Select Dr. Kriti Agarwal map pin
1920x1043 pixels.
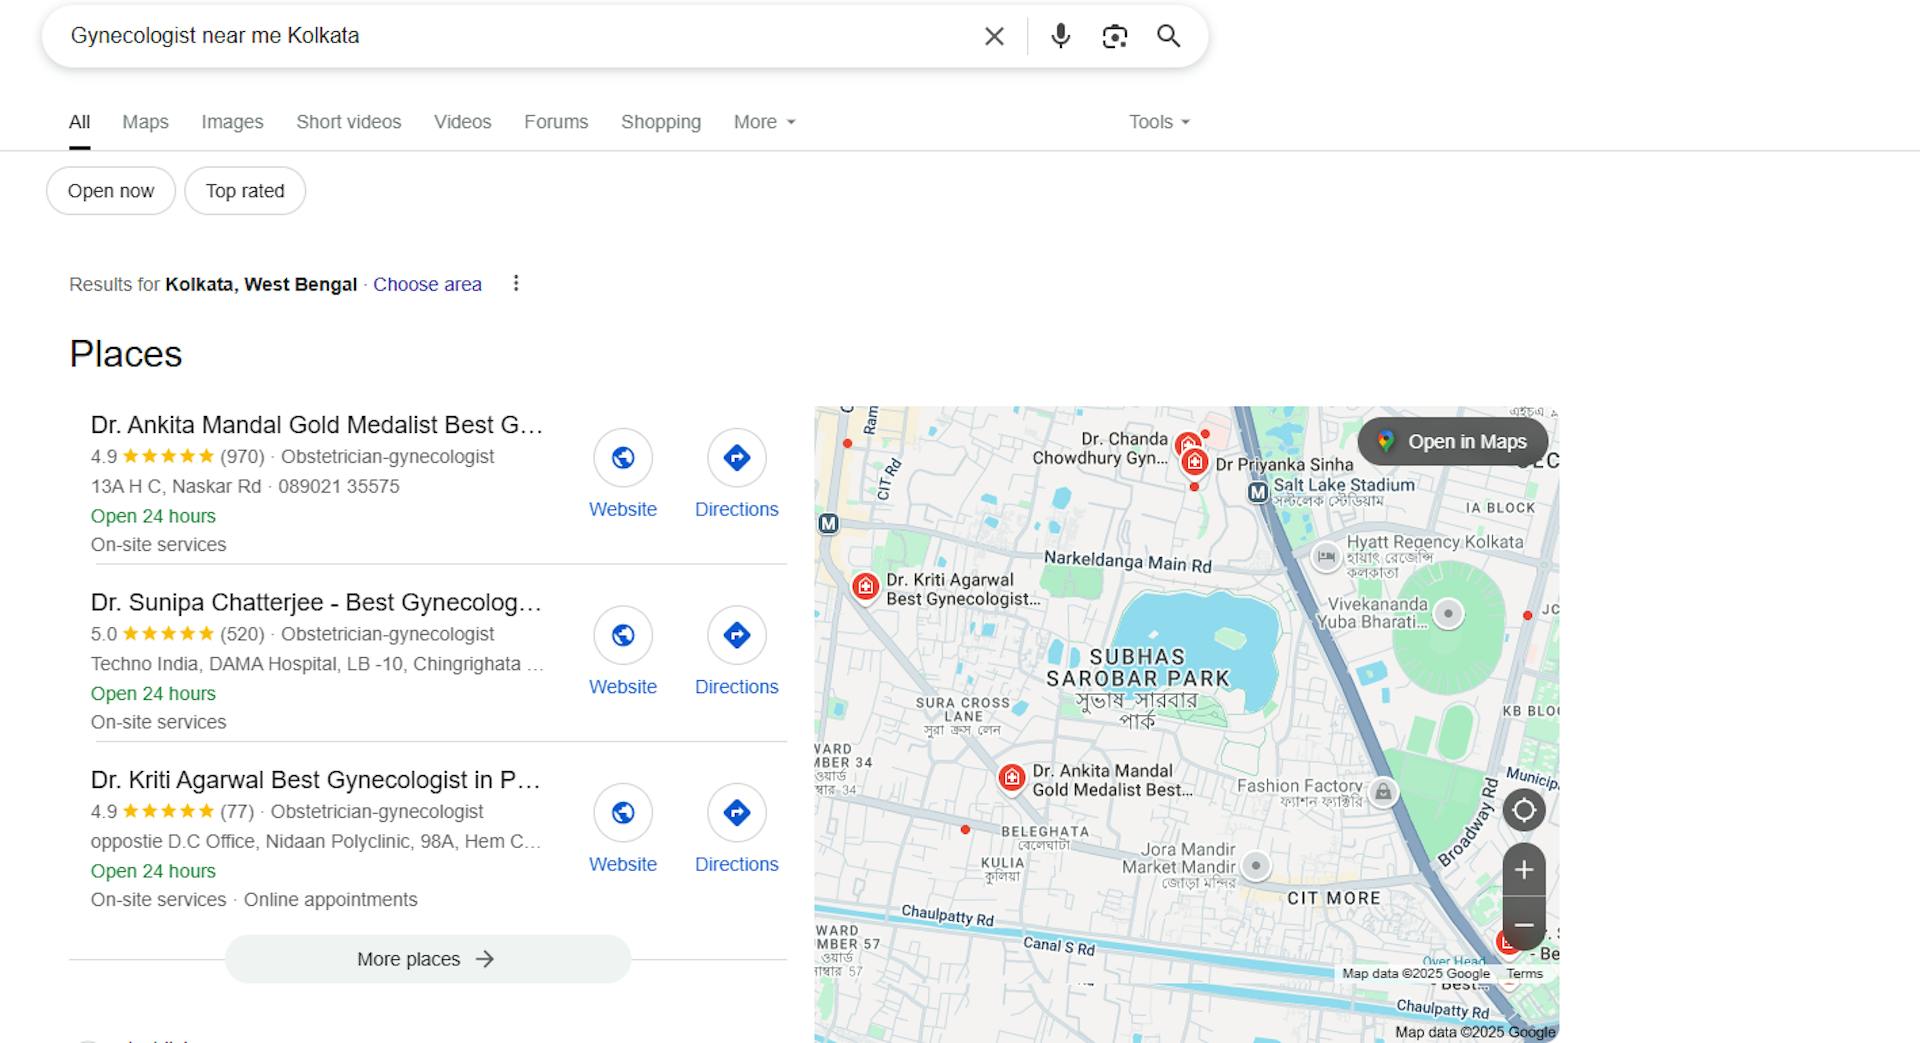(x=865, y=587)
